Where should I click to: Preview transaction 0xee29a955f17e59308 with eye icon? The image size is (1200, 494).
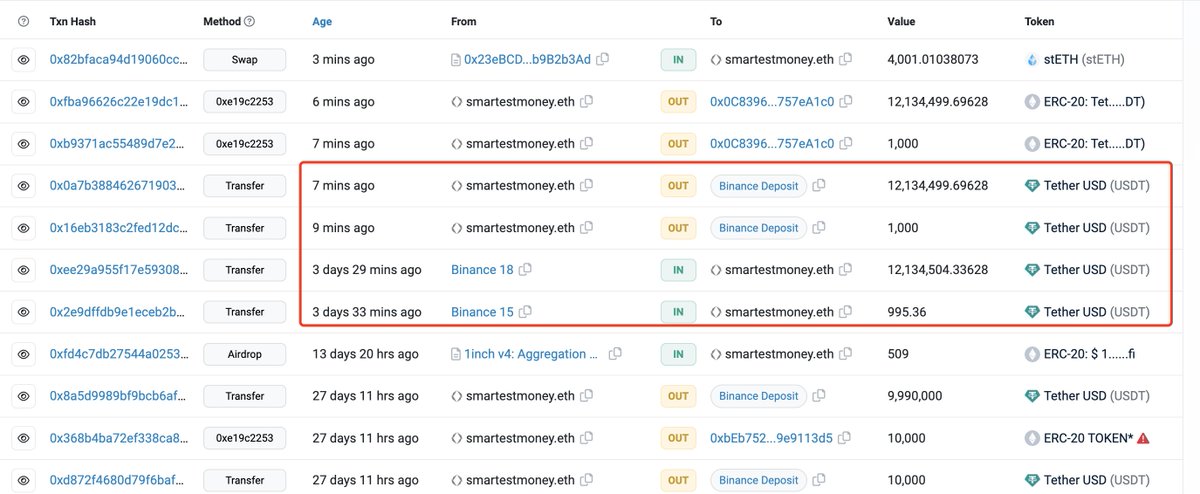(24, 270)
